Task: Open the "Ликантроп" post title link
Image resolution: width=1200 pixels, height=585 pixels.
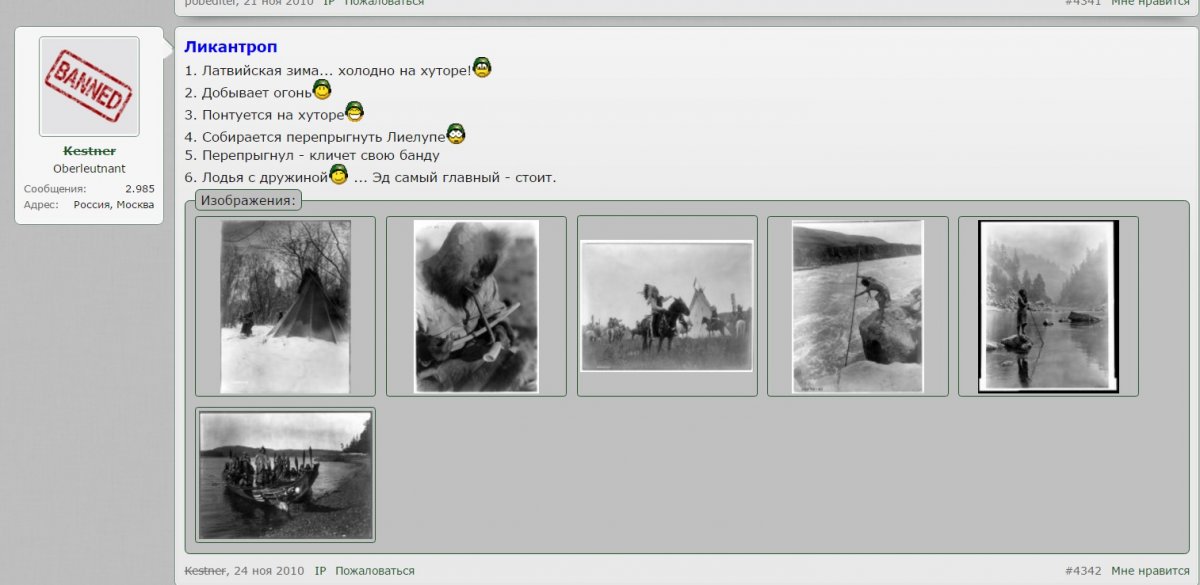Action: pyautogui.click(x=231, y=47)
